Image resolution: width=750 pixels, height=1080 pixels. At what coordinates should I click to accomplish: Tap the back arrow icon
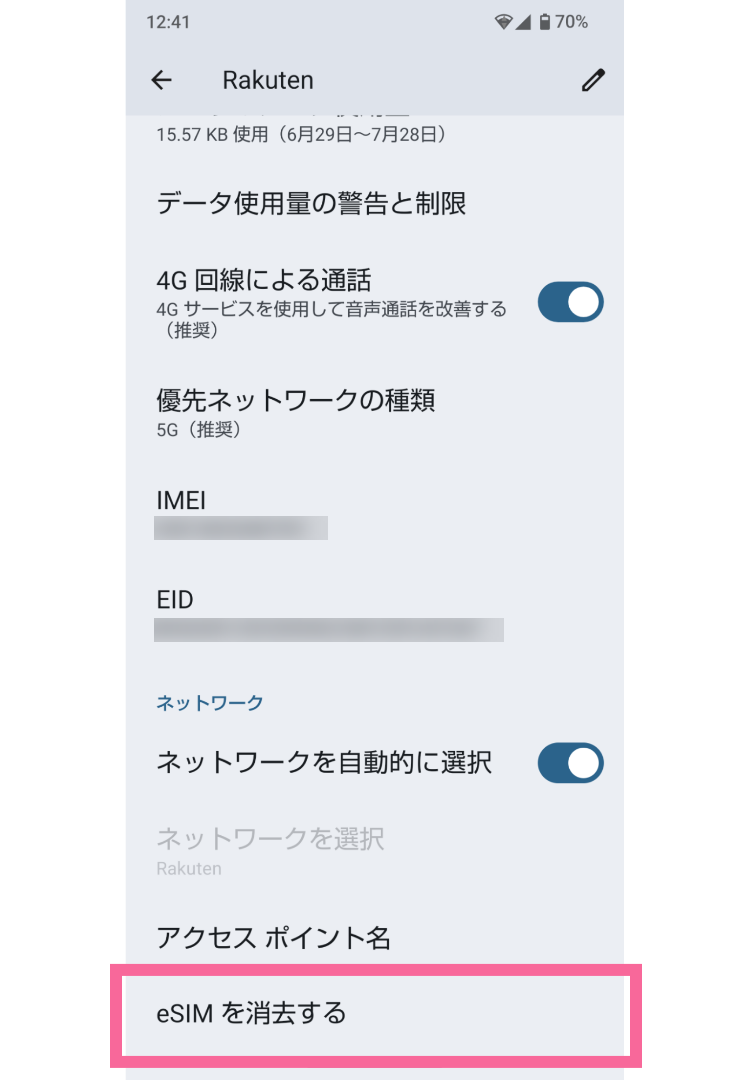161,80
